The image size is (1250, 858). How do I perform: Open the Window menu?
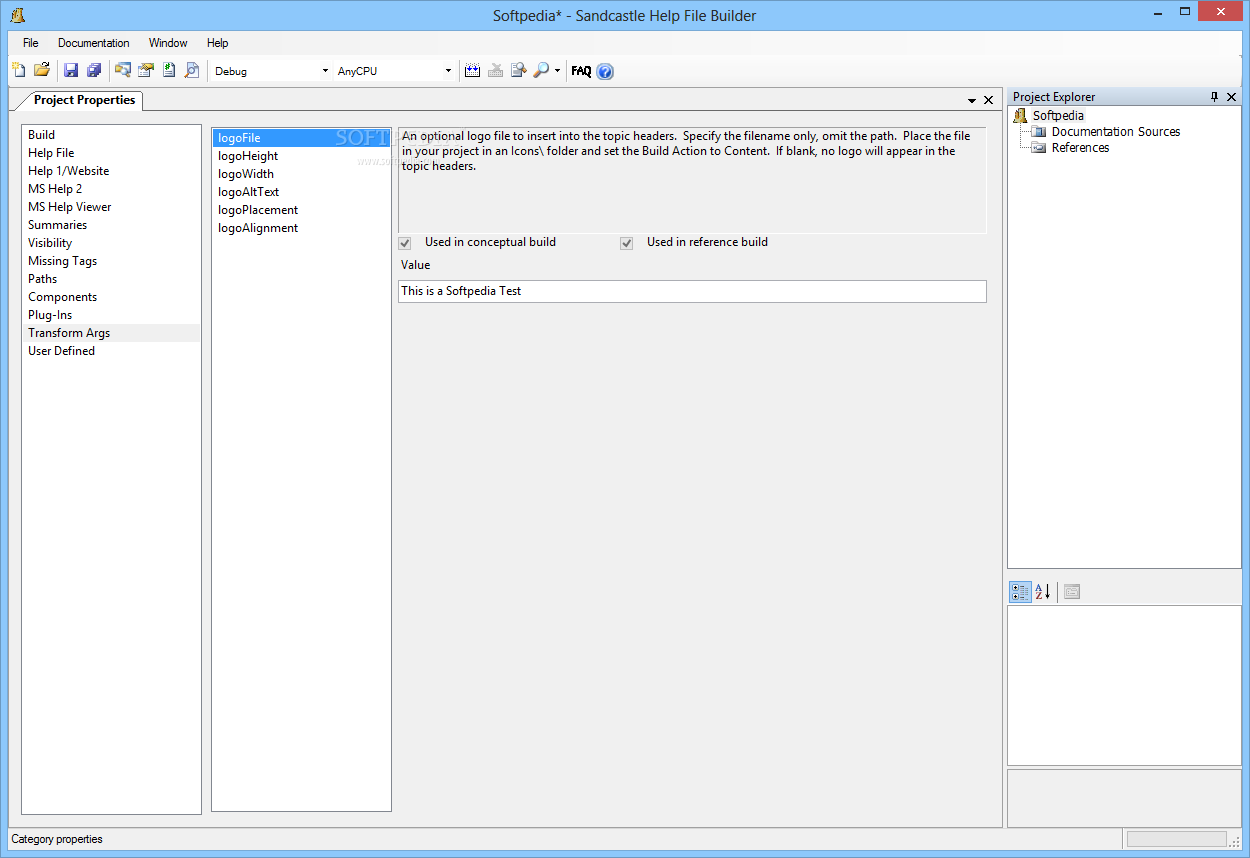168,43
